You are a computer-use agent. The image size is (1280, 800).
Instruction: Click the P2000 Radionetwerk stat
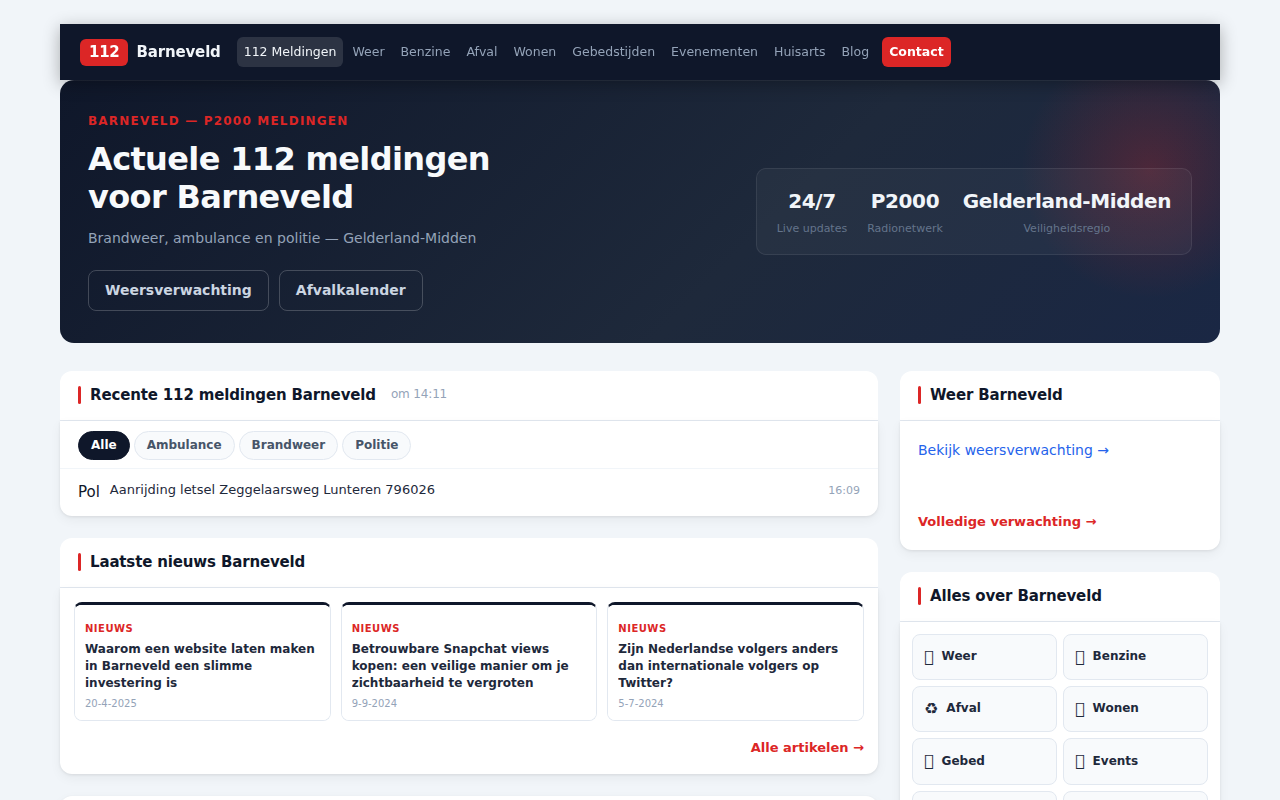pyautogui.click(x=905, y=212)
